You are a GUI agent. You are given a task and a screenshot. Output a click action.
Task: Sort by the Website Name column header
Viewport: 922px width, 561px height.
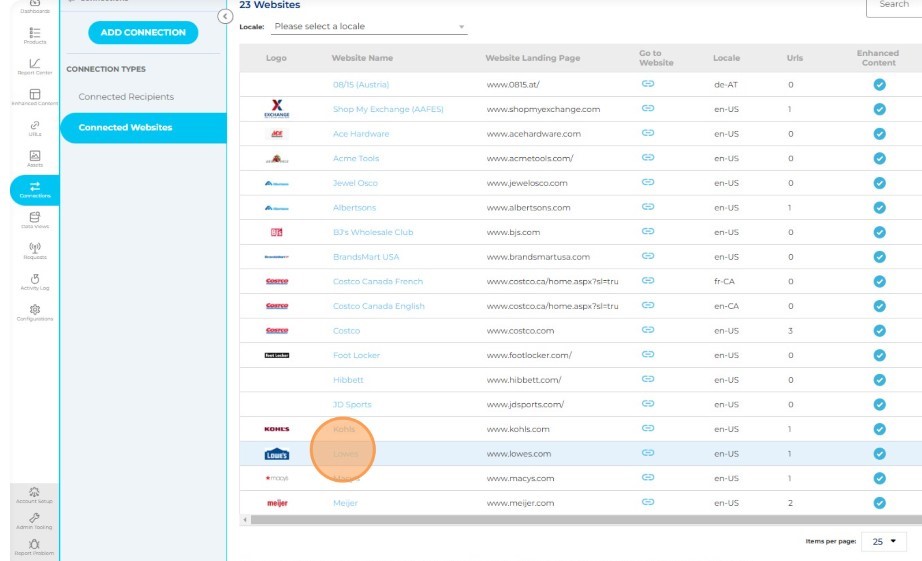pos(362,58)
